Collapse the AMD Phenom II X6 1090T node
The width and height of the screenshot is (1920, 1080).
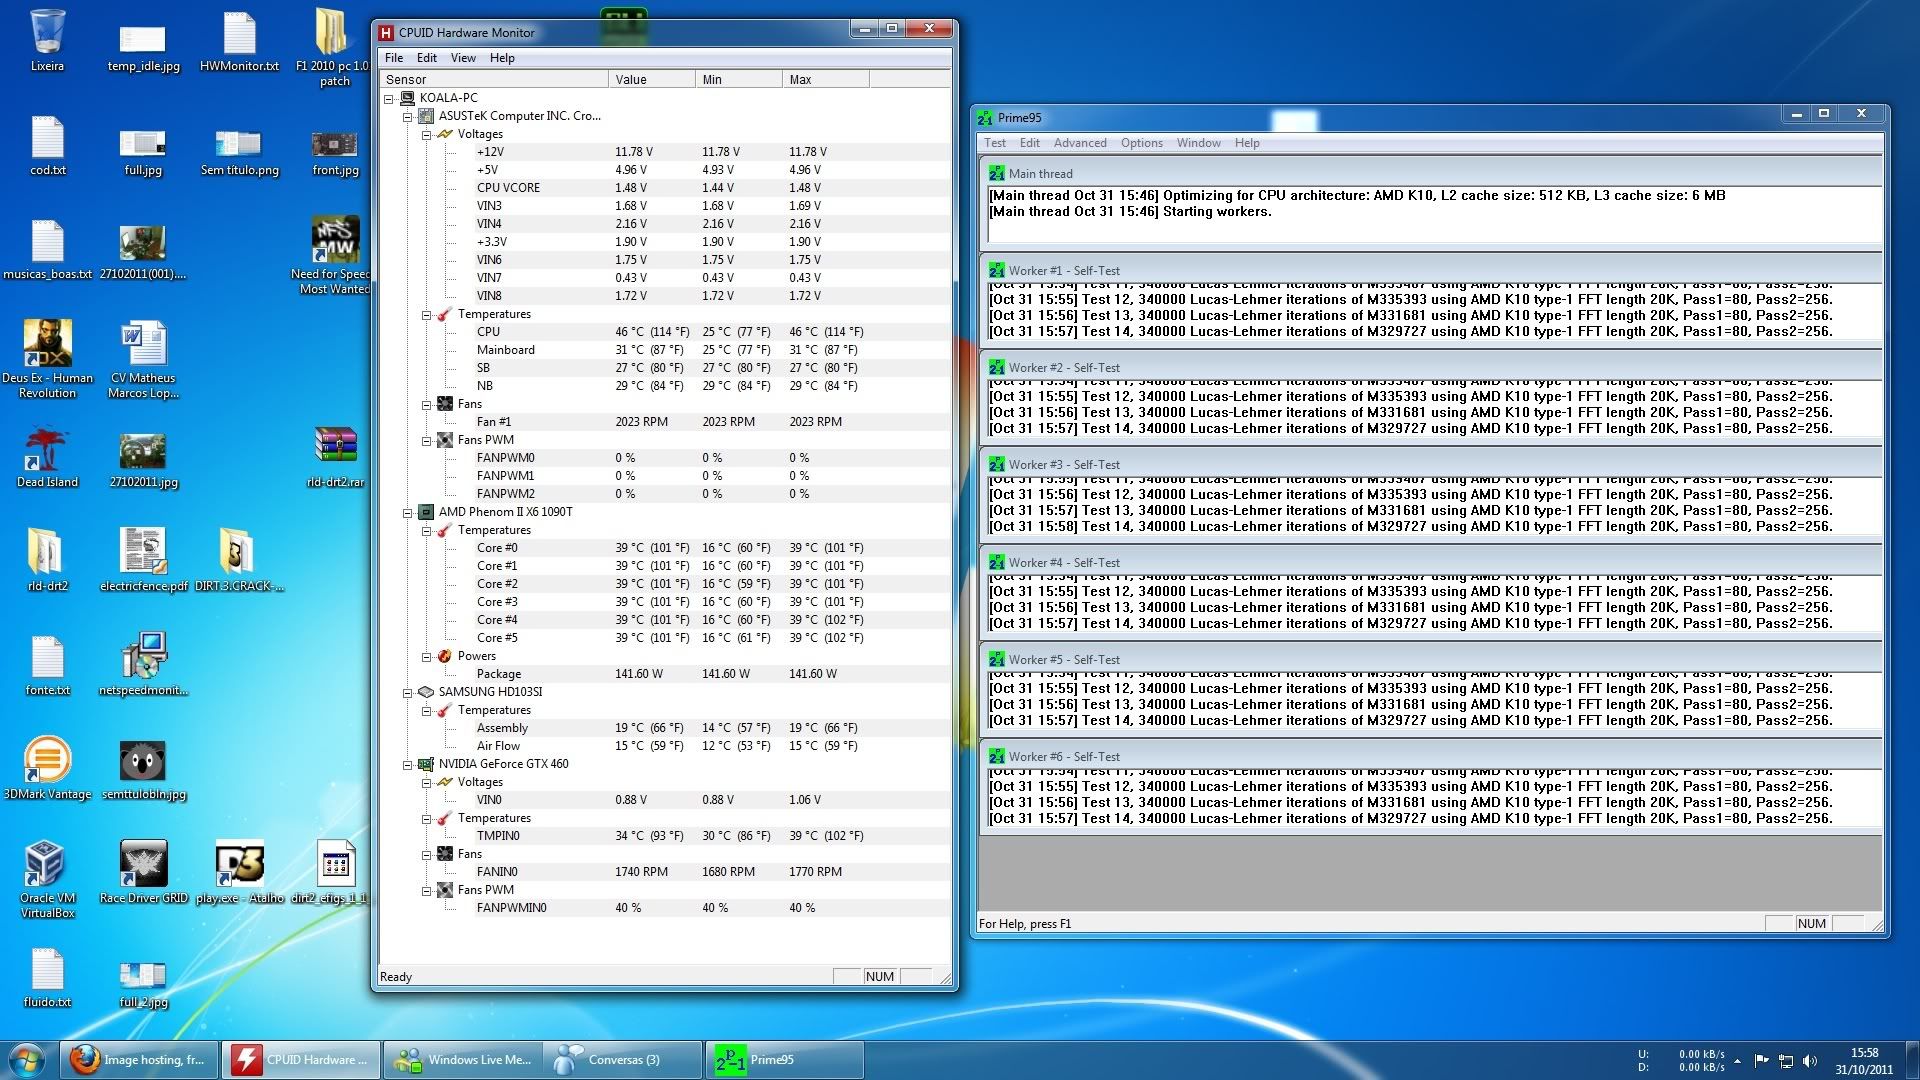(x=408, y=512)
